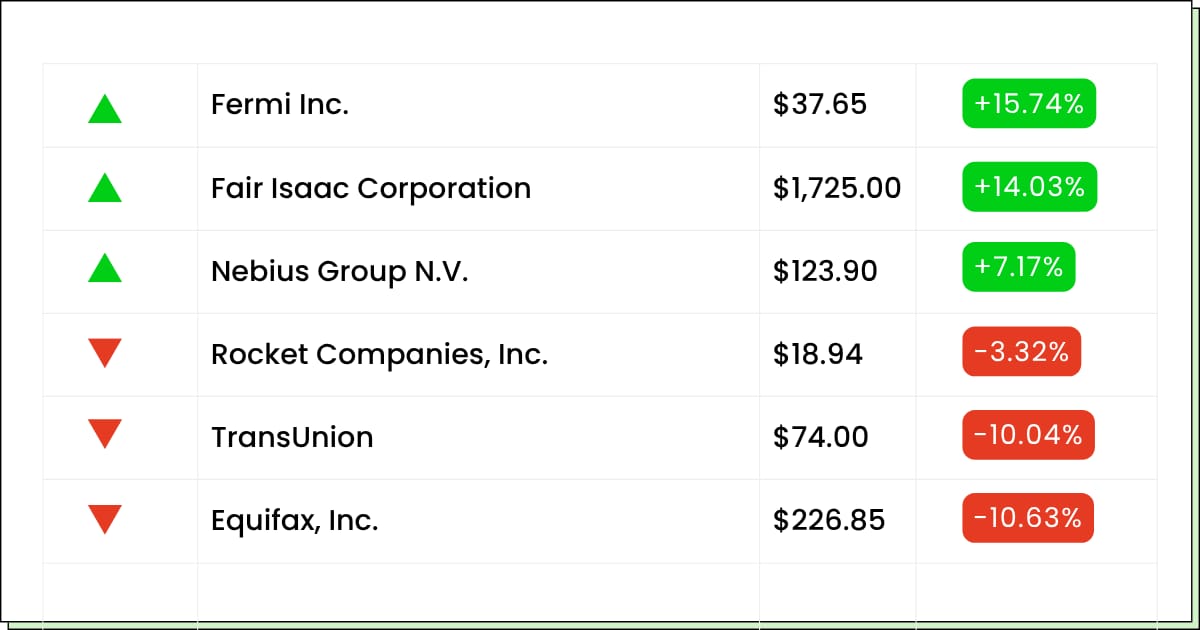Open the Equifax, Inc. company name
This screenshot has height=630, width=1200.
coord(295,521)
